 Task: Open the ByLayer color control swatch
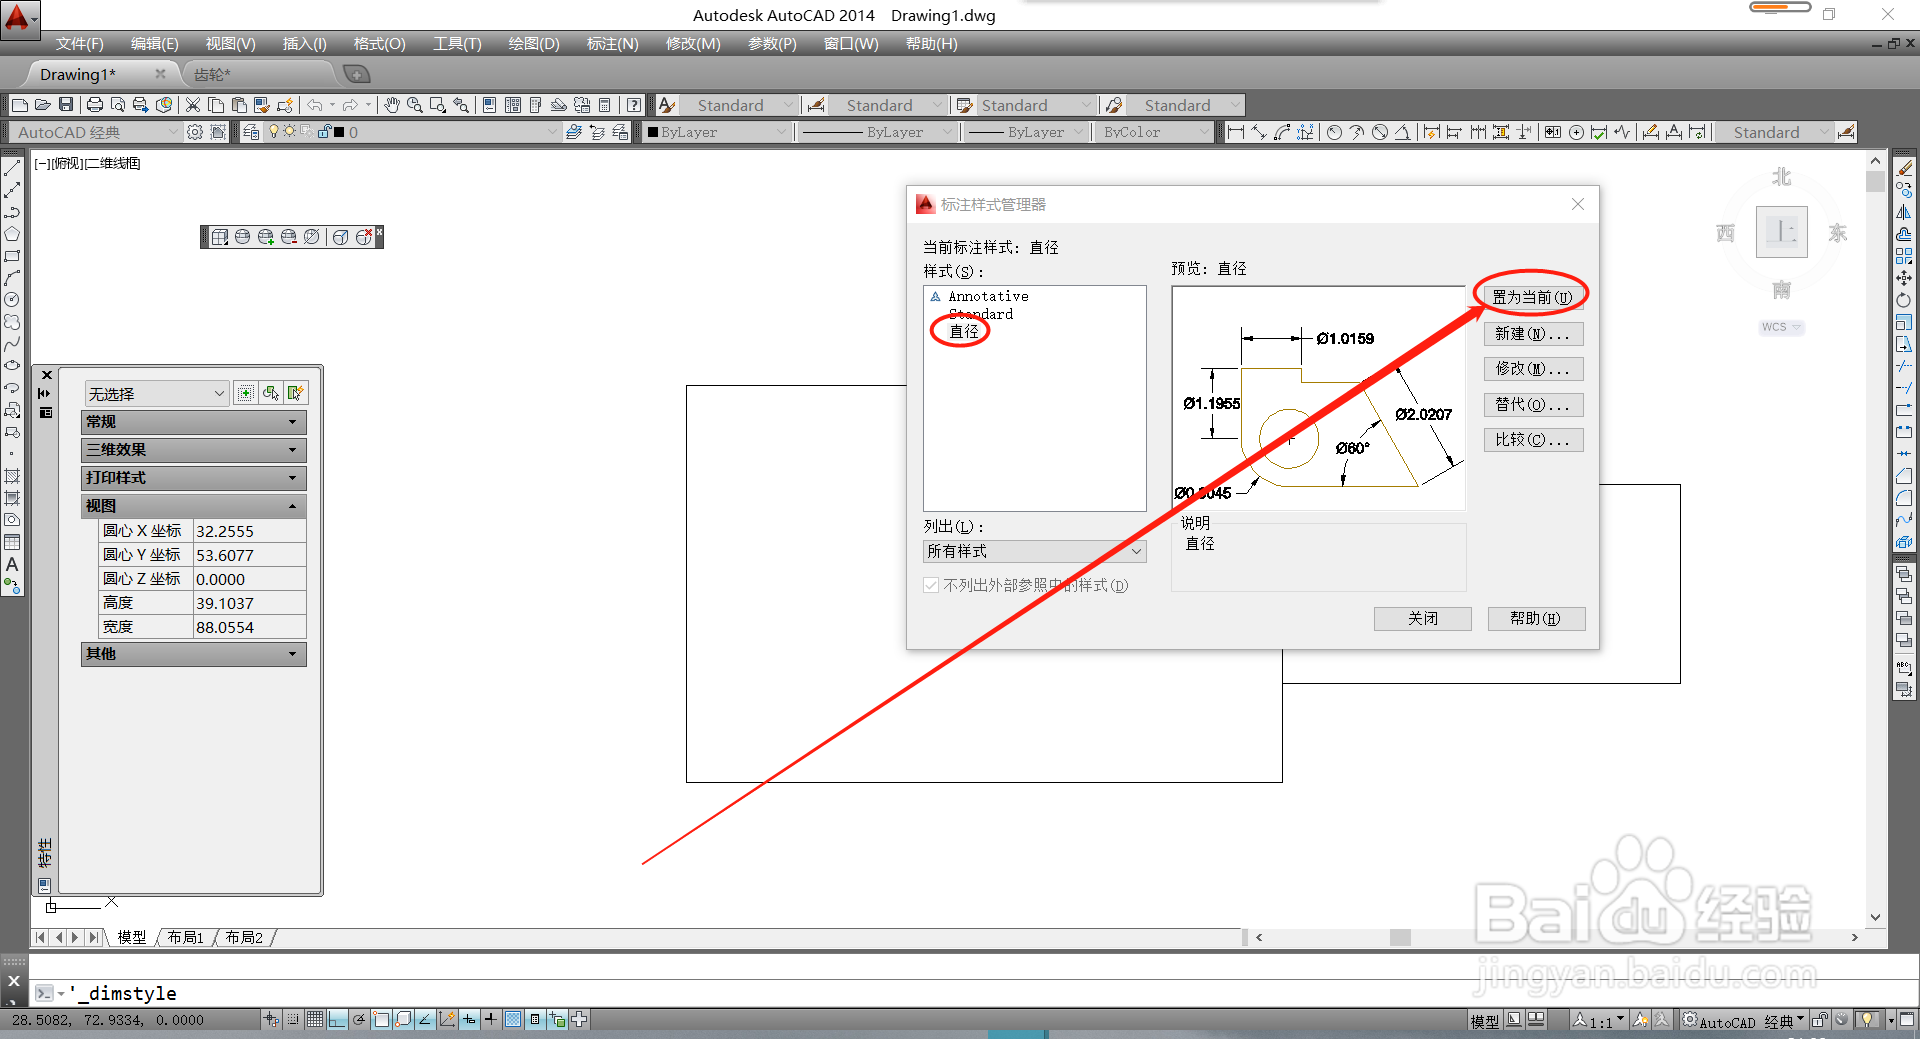[718, 132]
